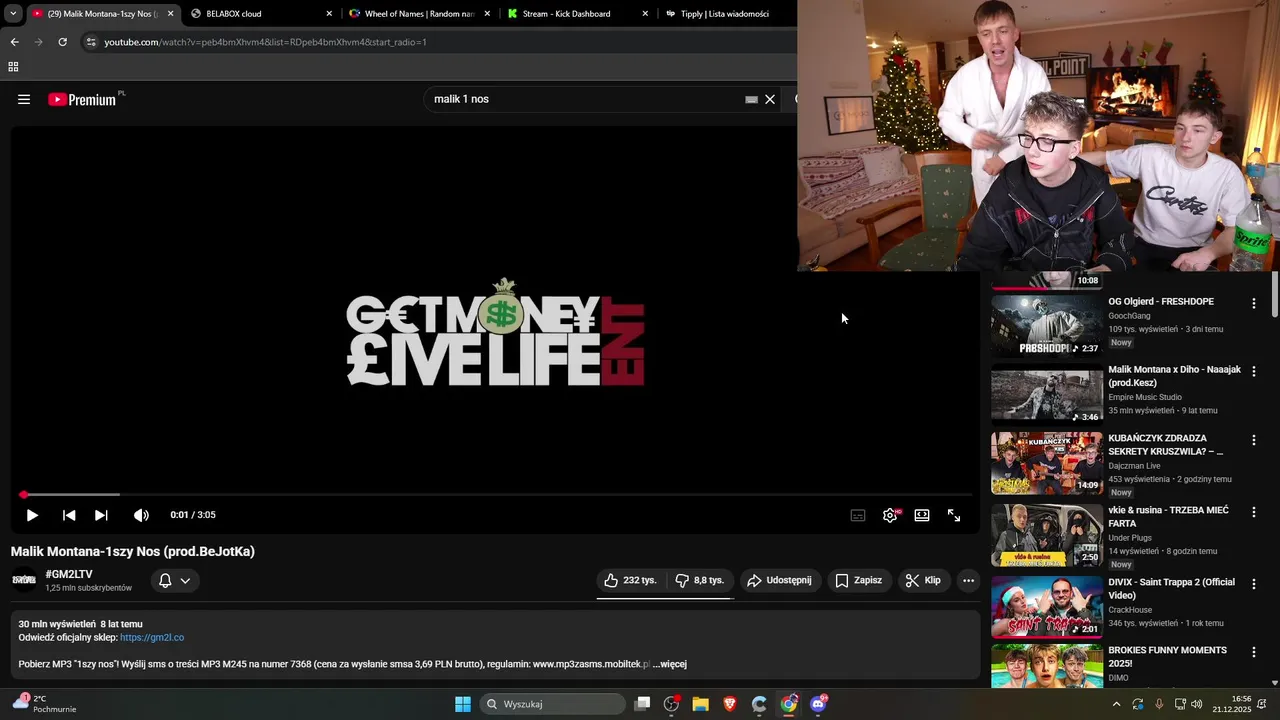The image size is (1280, 720).
Task: Open the browser apps grid icon
Action: pyautogui.click(x=13, y=67)
